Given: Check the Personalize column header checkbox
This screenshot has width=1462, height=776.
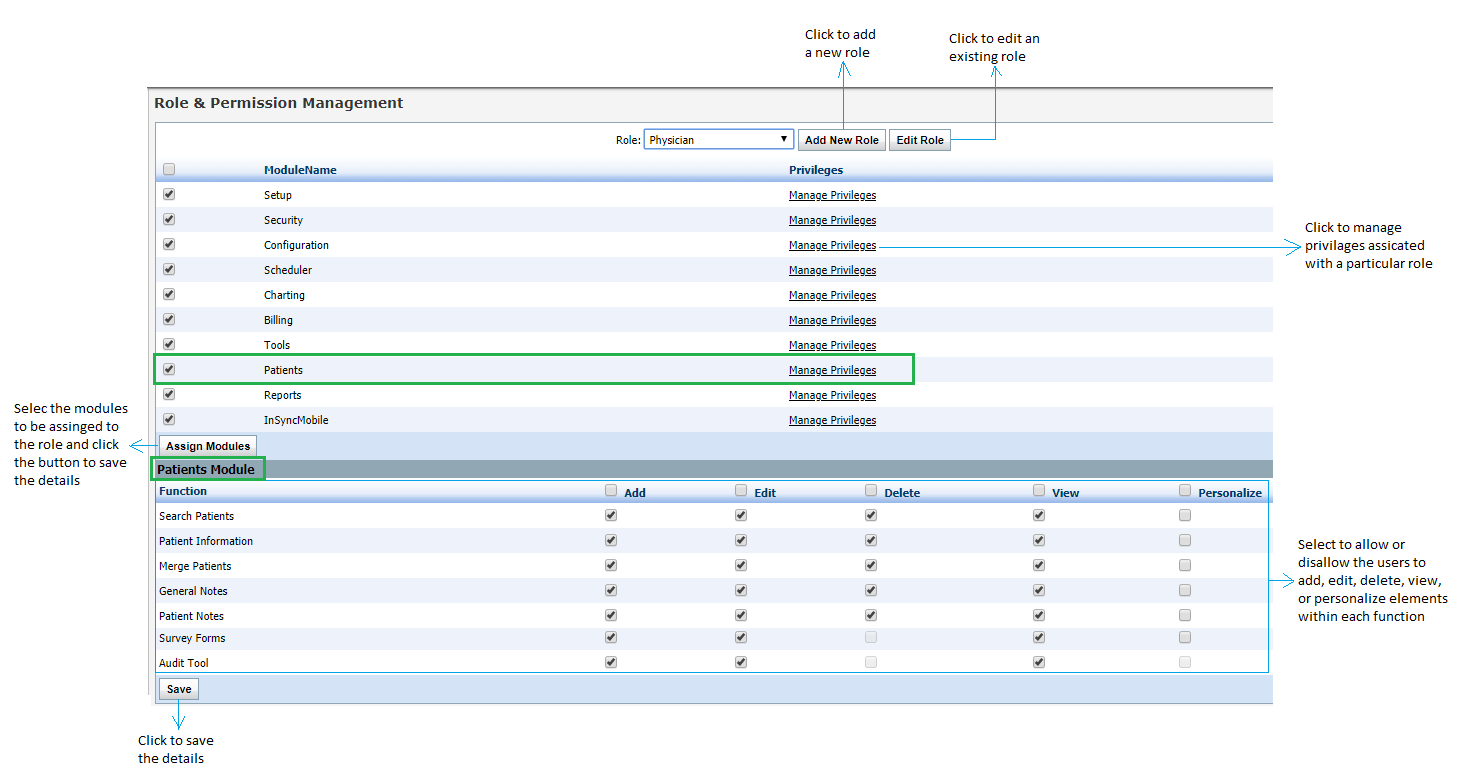Looking at the screenshot, I should pos(1185,490).
